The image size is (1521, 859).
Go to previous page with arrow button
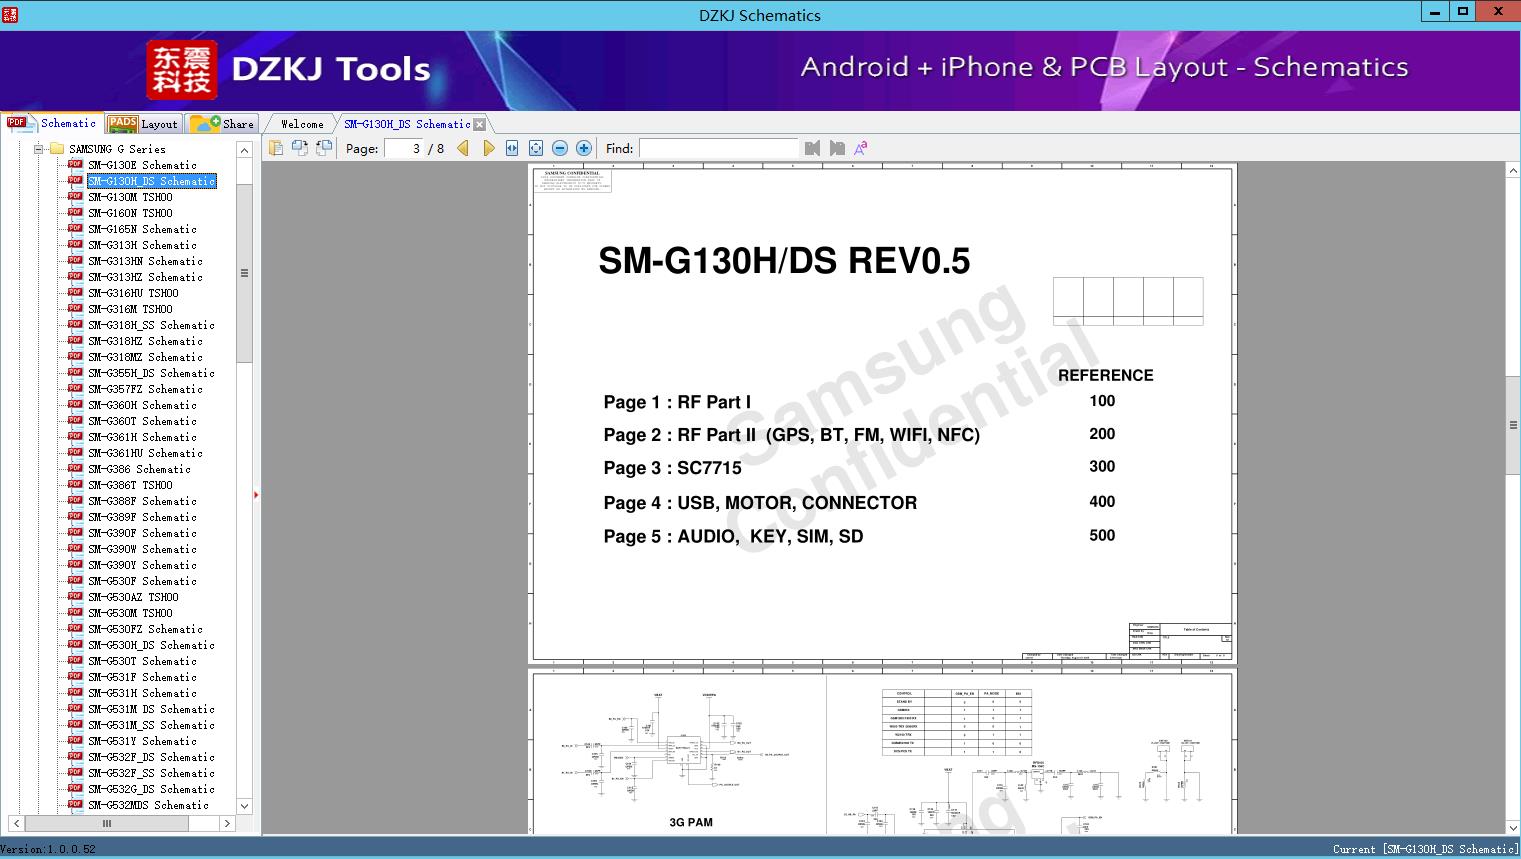point(462,147)
